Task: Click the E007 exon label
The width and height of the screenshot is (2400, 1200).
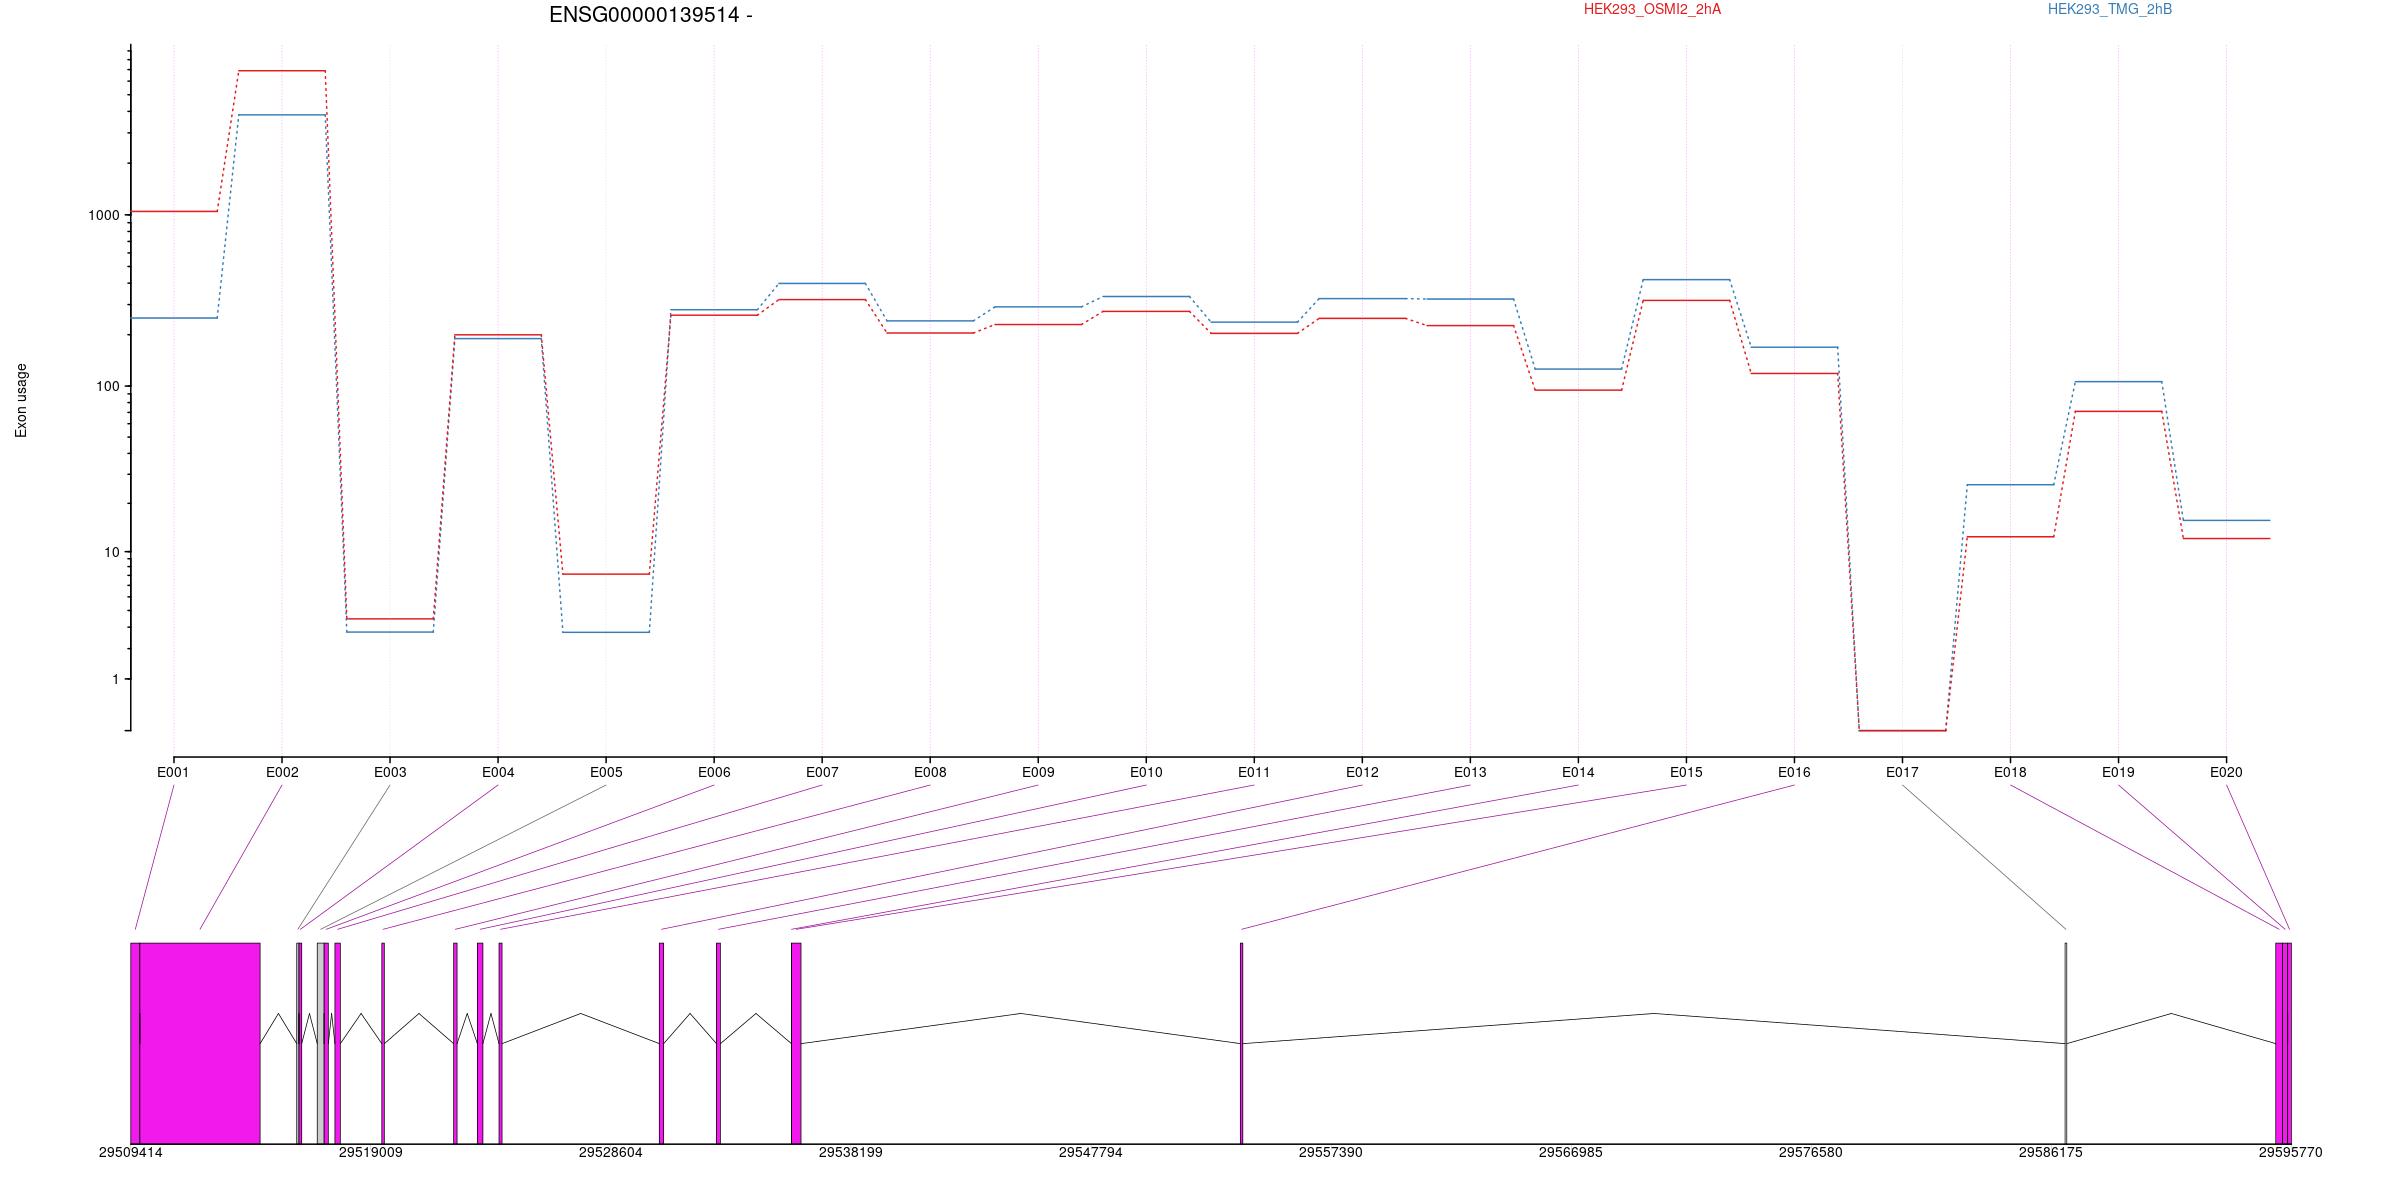Action: tap(822, 772)
